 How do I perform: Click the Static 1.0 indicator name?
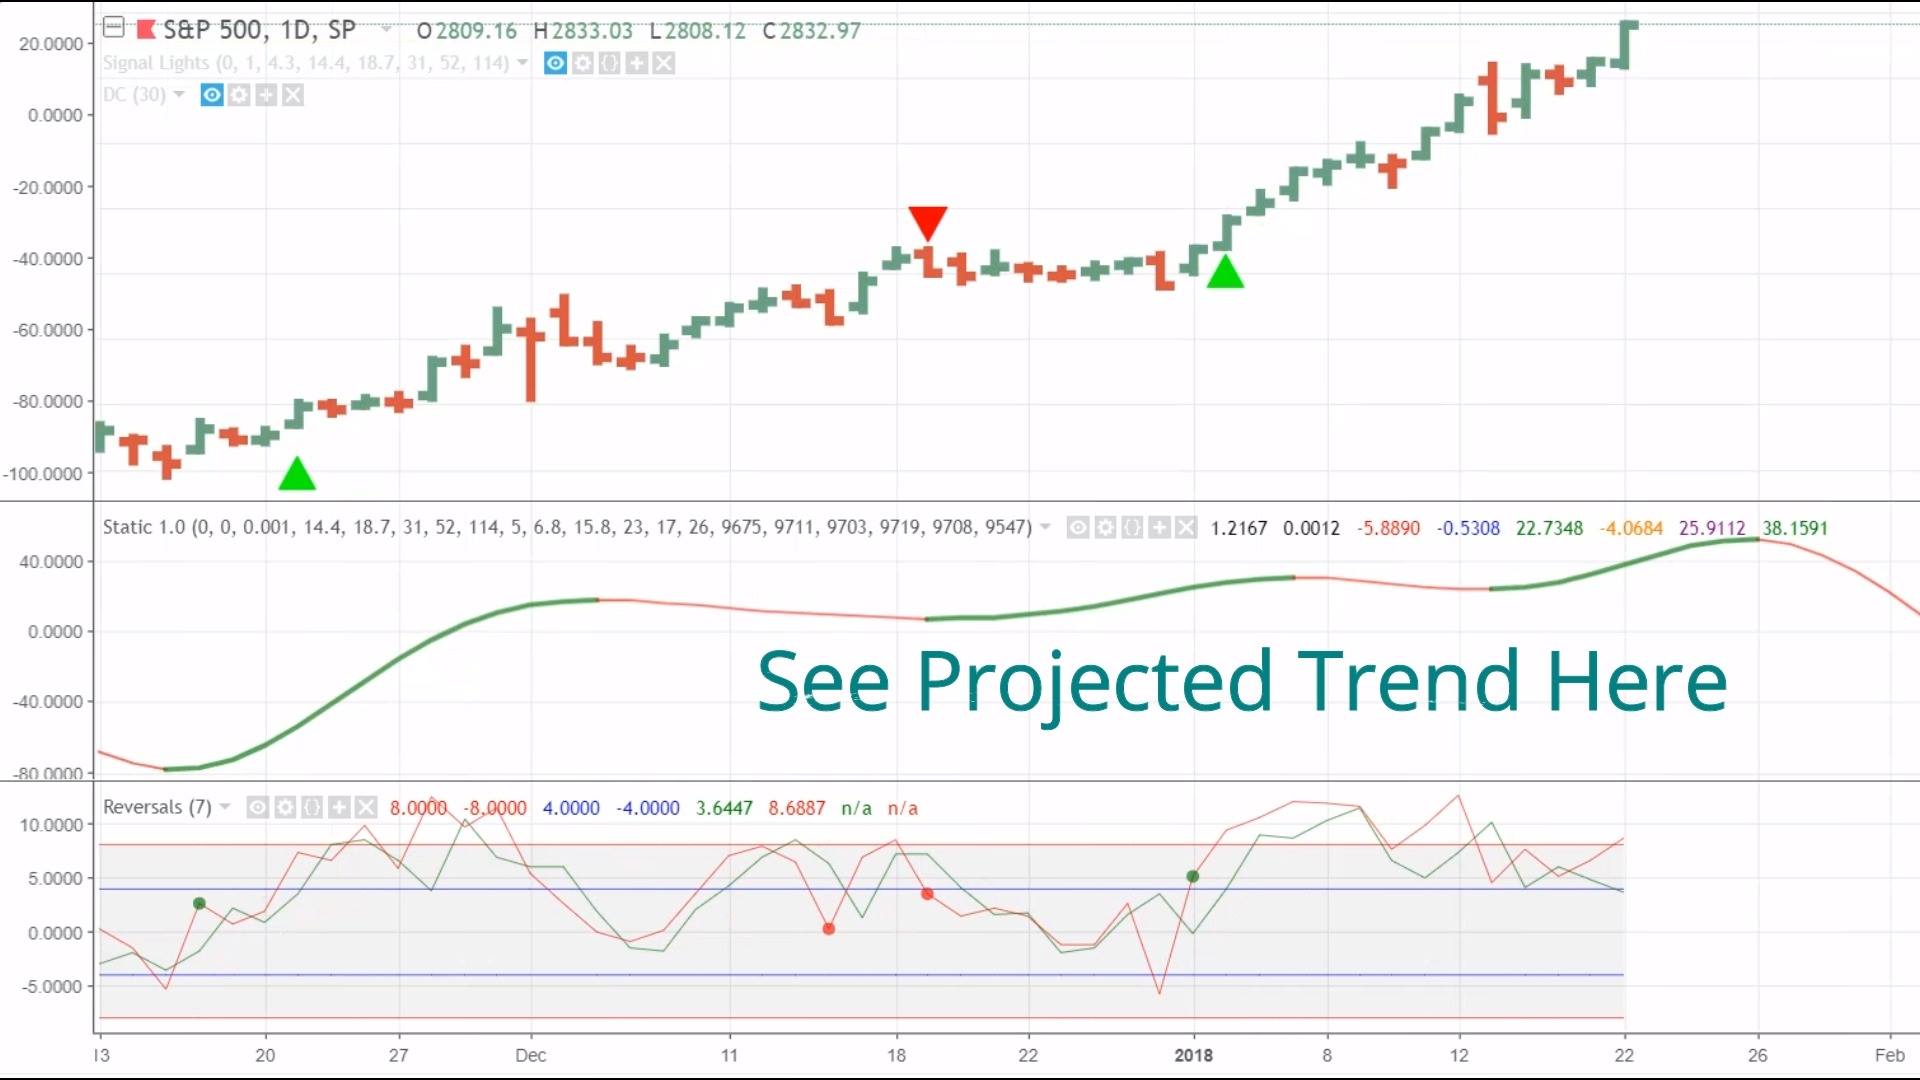tap(567, 527)
